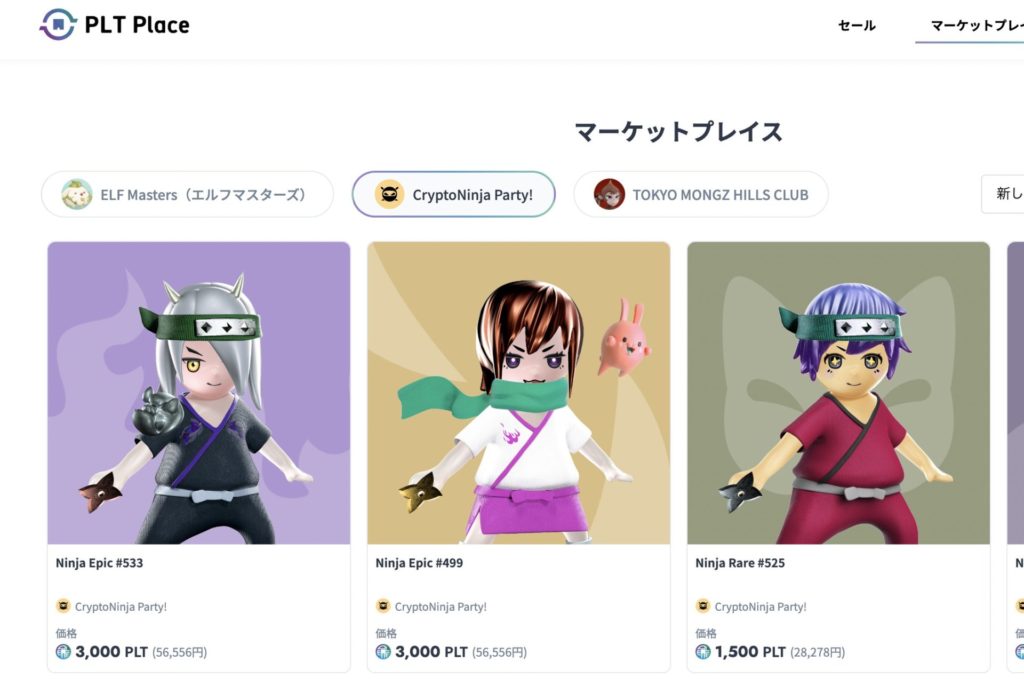Click CryptoNinja icon under Ninja Rare #525
This screenshot has width=1024, height=679.
point(703,606)
